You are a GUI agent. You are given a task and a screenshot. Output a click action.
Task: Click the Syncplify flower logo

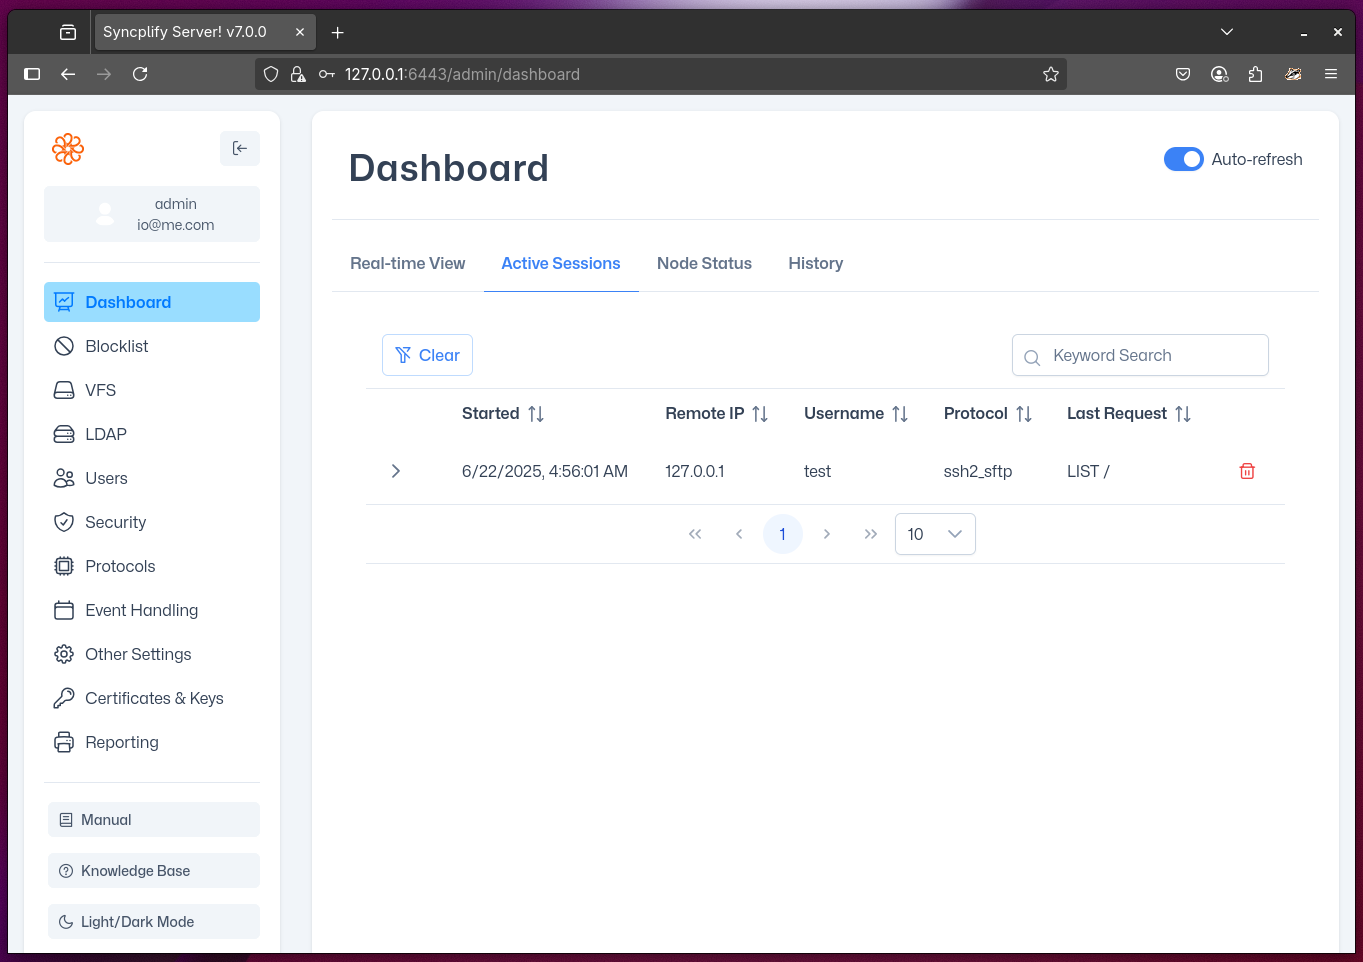point(68,149)
